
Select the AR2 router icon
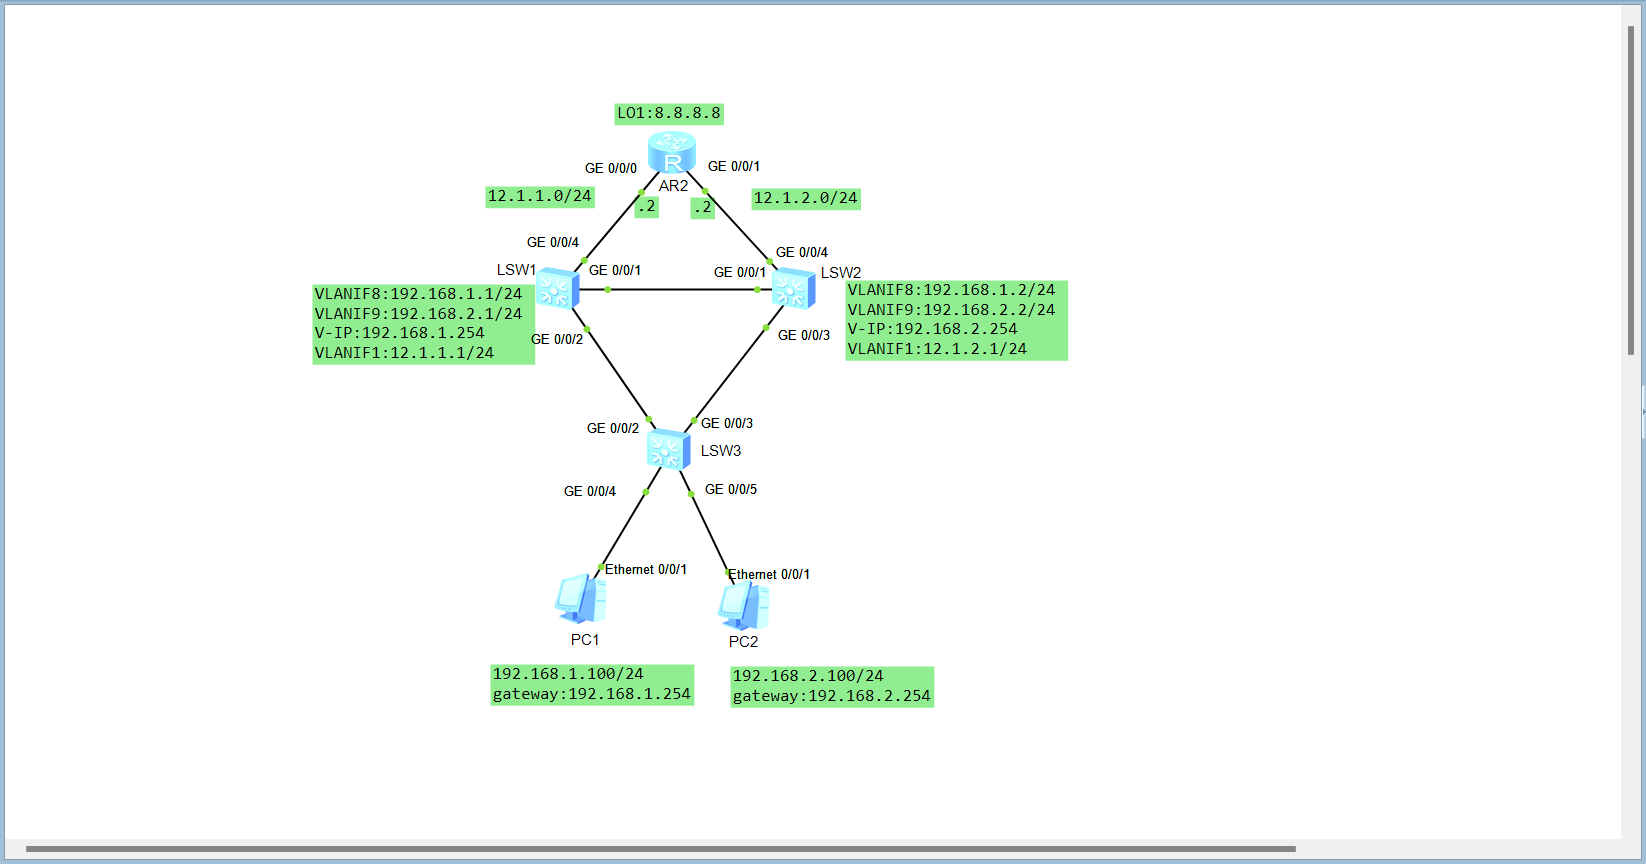[672, 153]
